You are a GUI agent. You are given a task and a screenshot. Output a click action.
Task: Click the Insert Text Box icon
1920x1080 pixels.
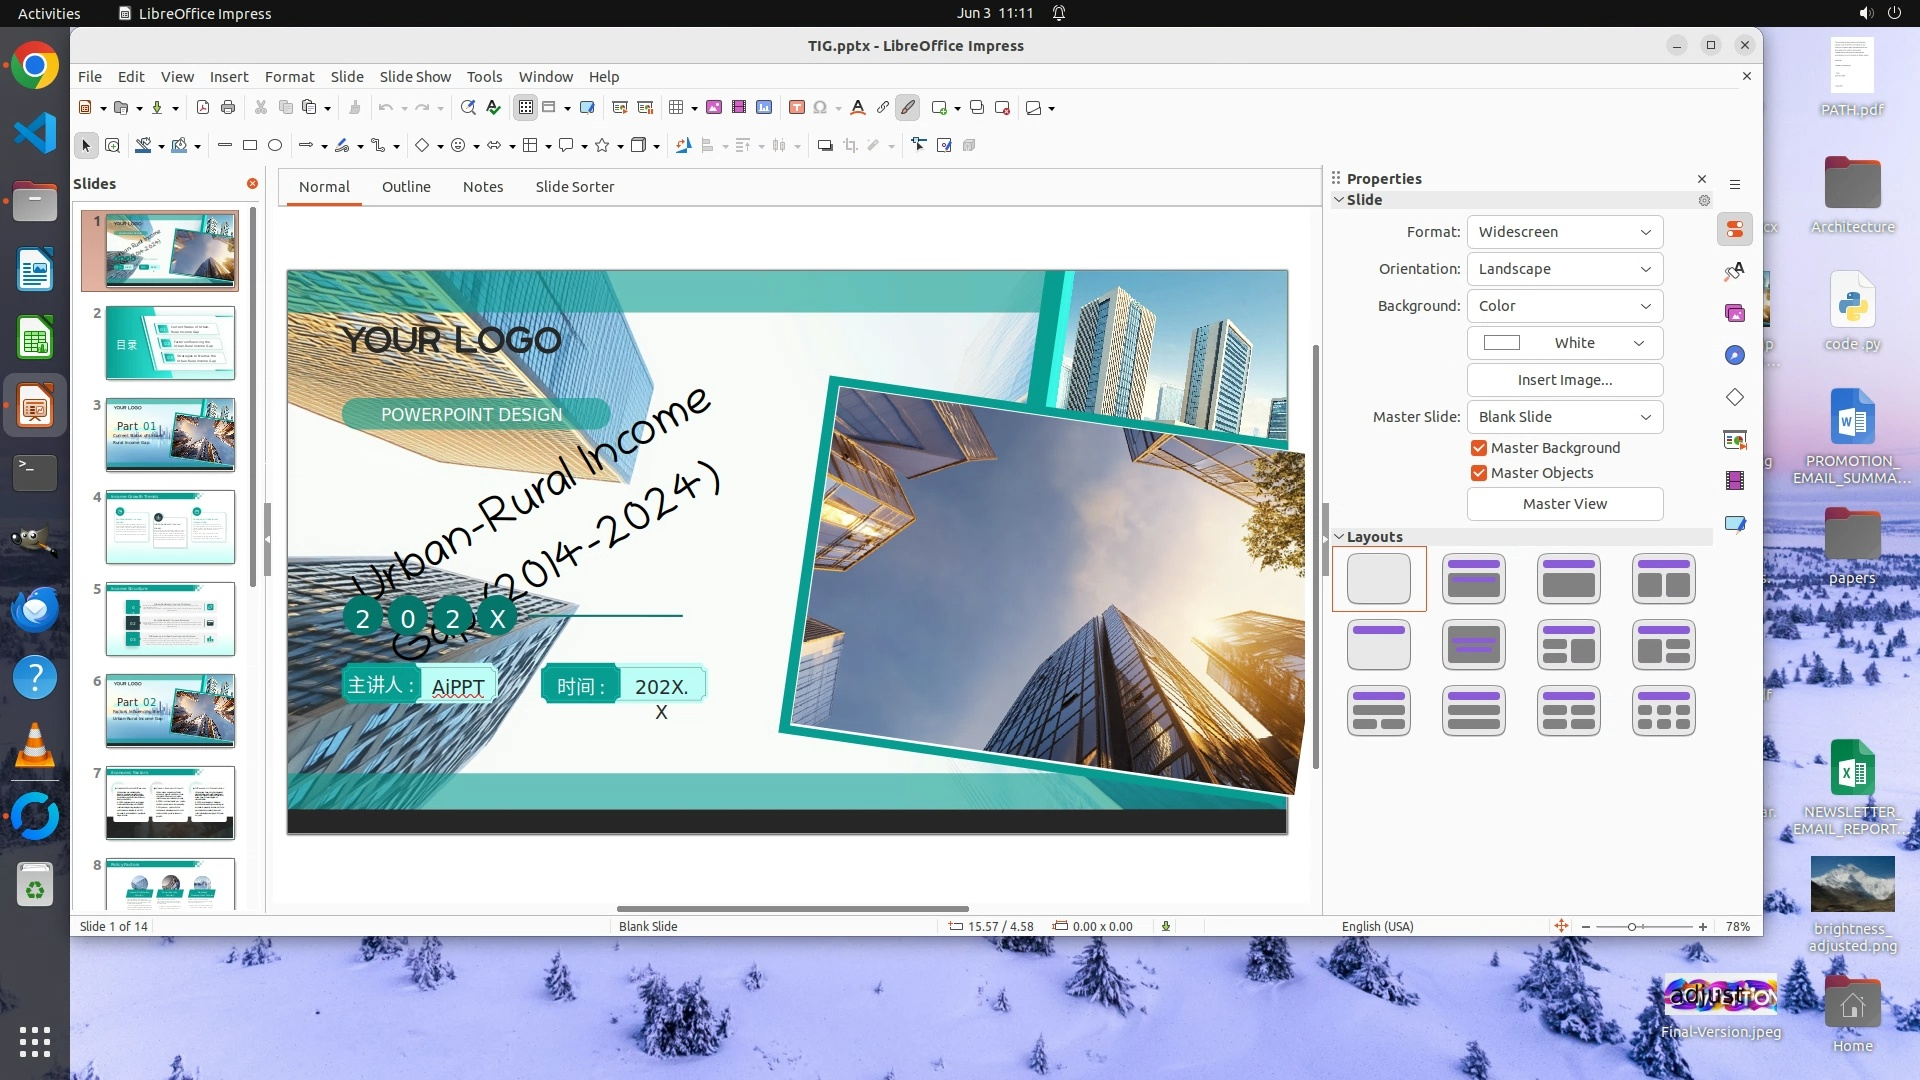coord(797,108)
